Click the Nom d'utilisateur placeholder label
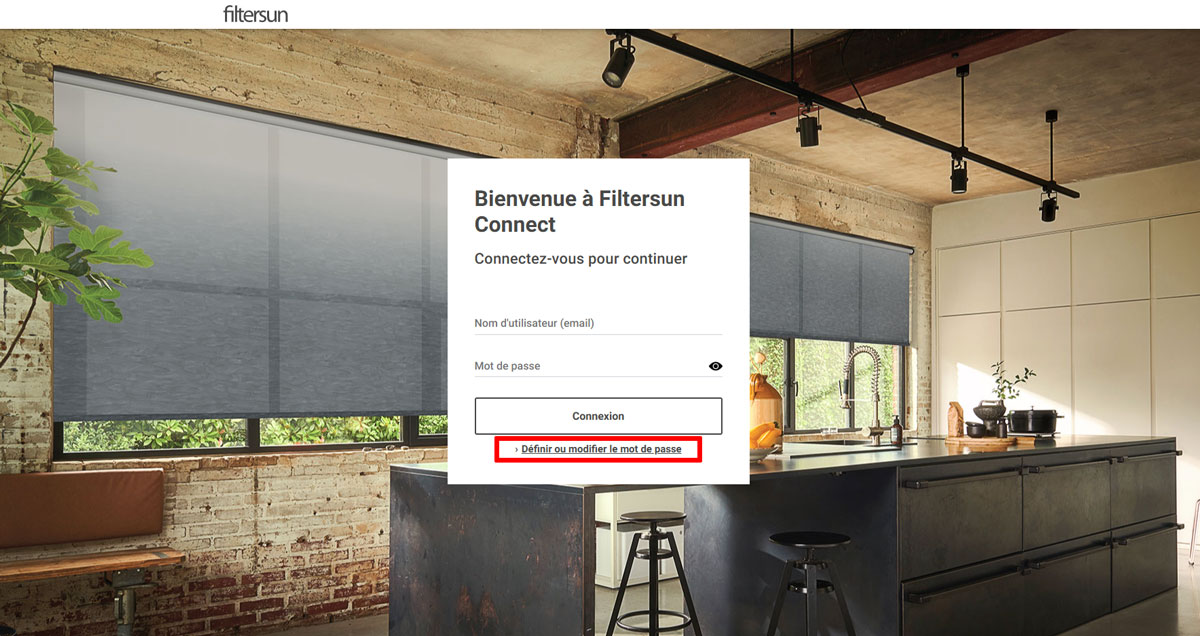The height and width of the screenshot is (636, 1200). (548, 323)
